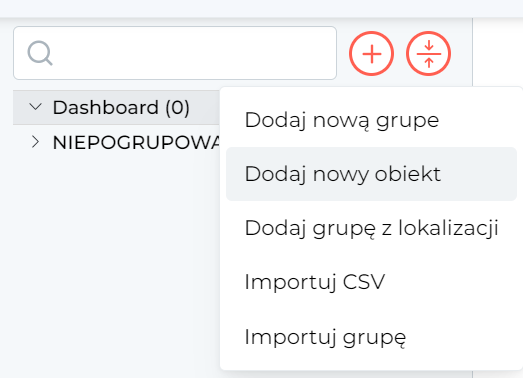Select the Dashboard (0) tree row

click(x=116, y=107)
